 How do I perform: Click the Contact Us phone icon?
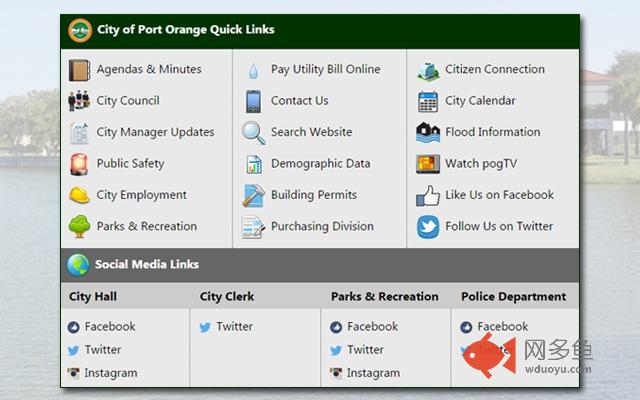(x=253, y=101)
